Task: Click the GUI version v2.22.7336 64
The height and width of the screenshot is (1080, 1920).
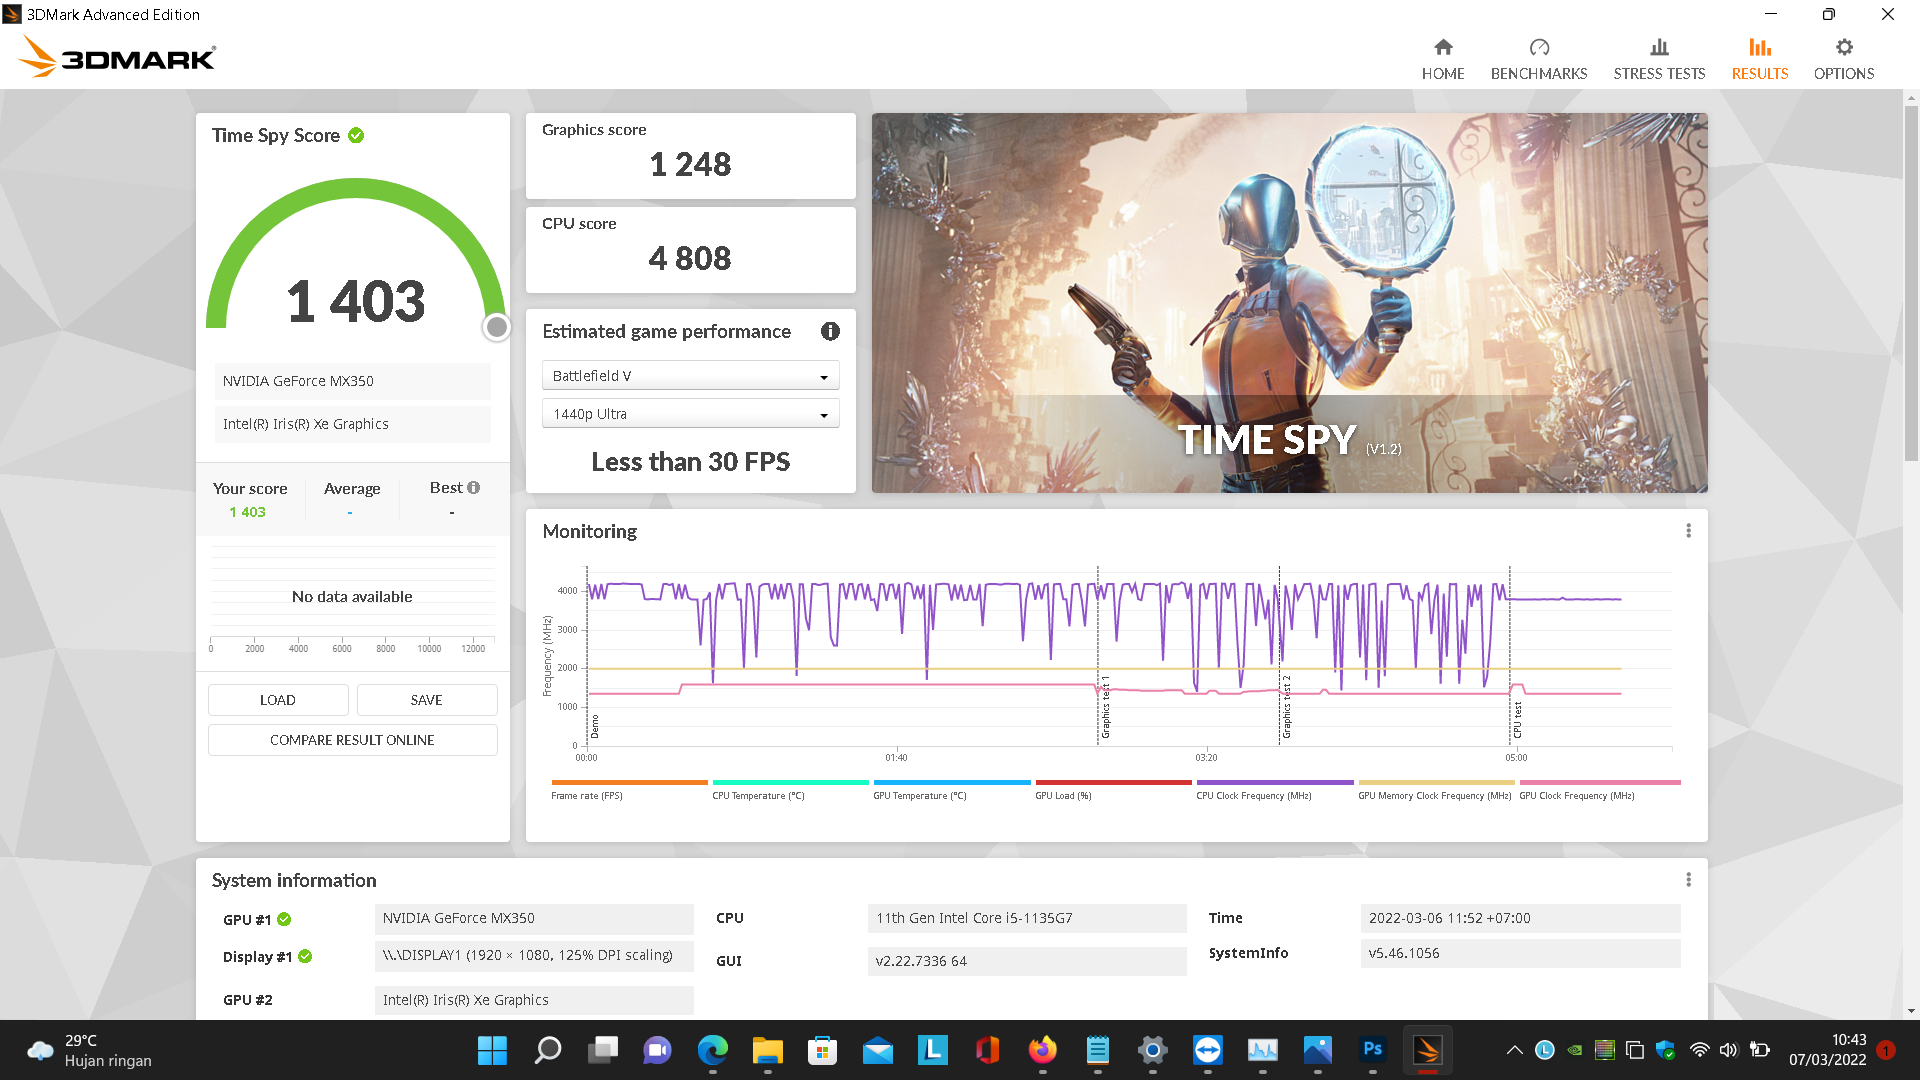Action: (x=1027, y=961)
